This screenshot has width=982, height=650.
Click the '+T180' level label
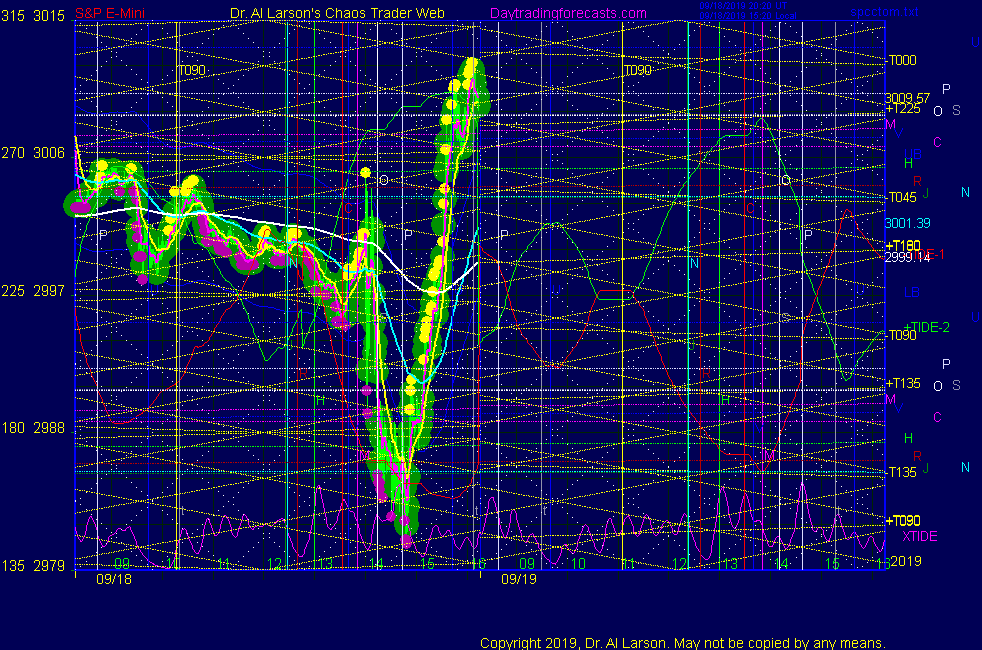(x=902, y=245)
